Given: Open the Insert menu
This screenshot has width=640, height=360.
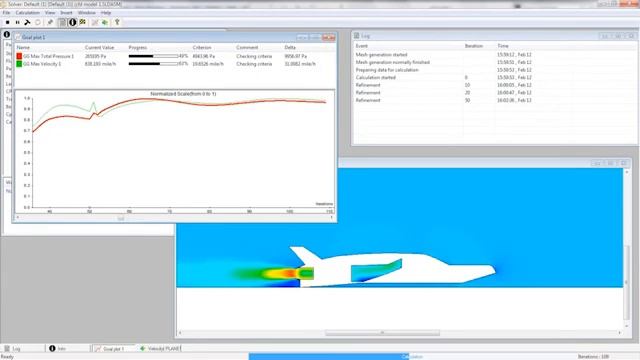Looking at the screenshot, I should pos(66,13).
